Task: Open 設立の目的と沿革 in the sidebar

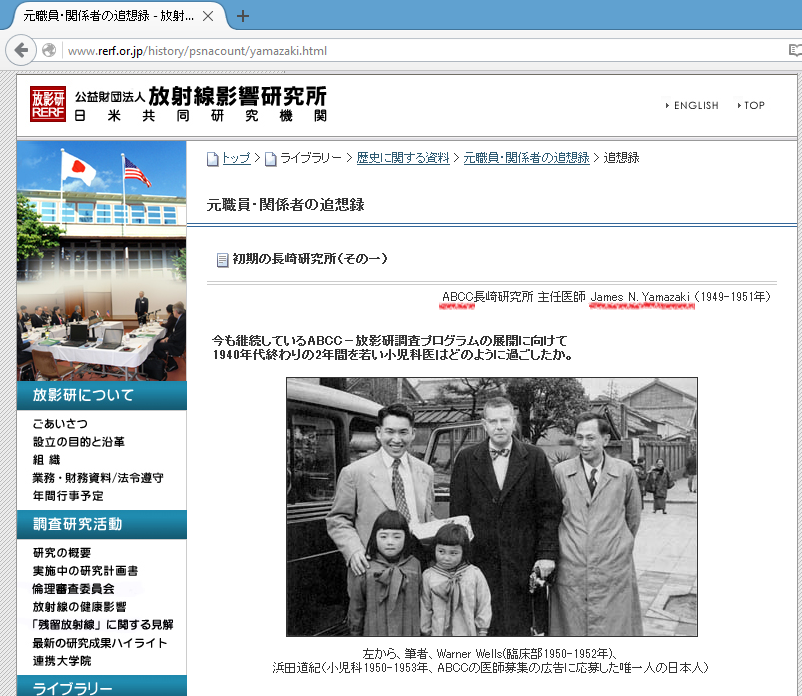Action: click(x=79, y=441)
